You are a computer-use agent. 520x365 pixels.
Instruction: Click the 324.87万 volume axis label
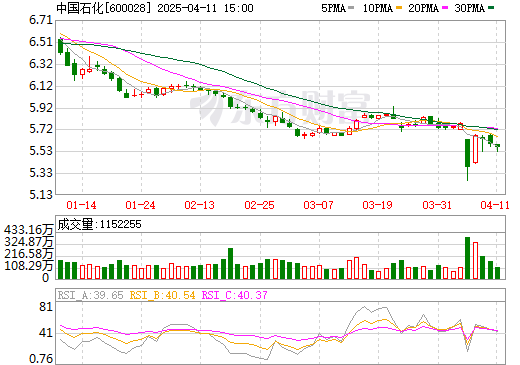[29, 242]
